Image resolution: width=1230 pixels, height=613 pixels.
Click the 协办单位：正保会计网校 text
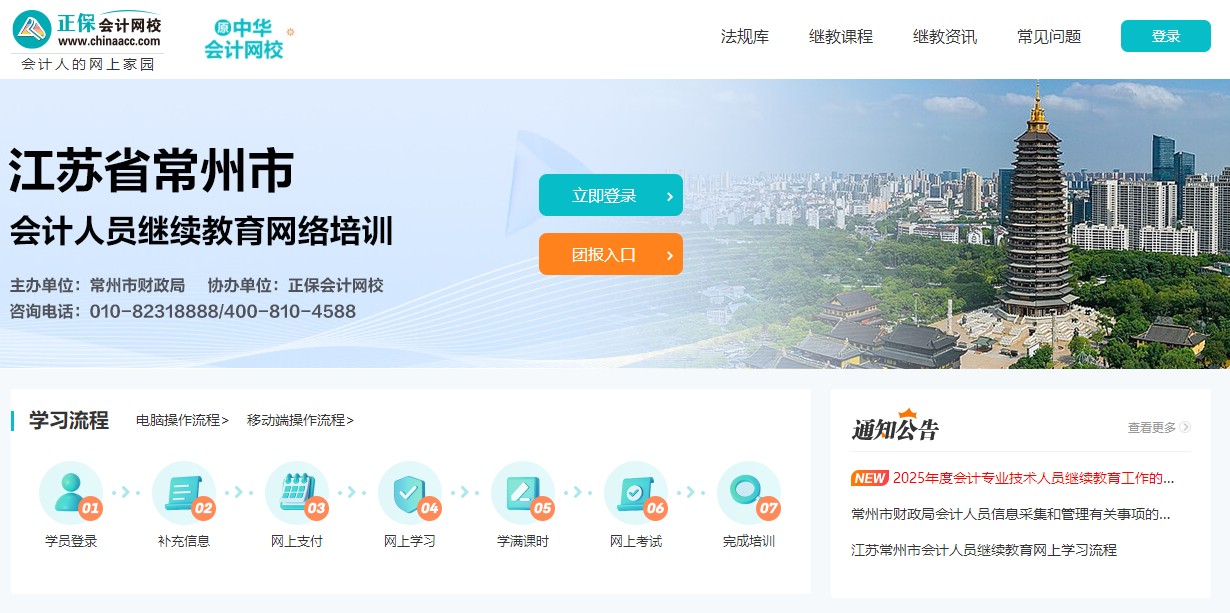(x=295, y=285)
